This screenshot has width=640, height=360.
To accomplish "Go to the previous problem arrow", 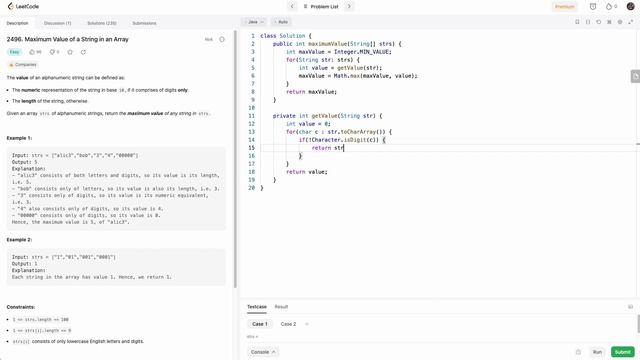I will [x=292, y=7].
